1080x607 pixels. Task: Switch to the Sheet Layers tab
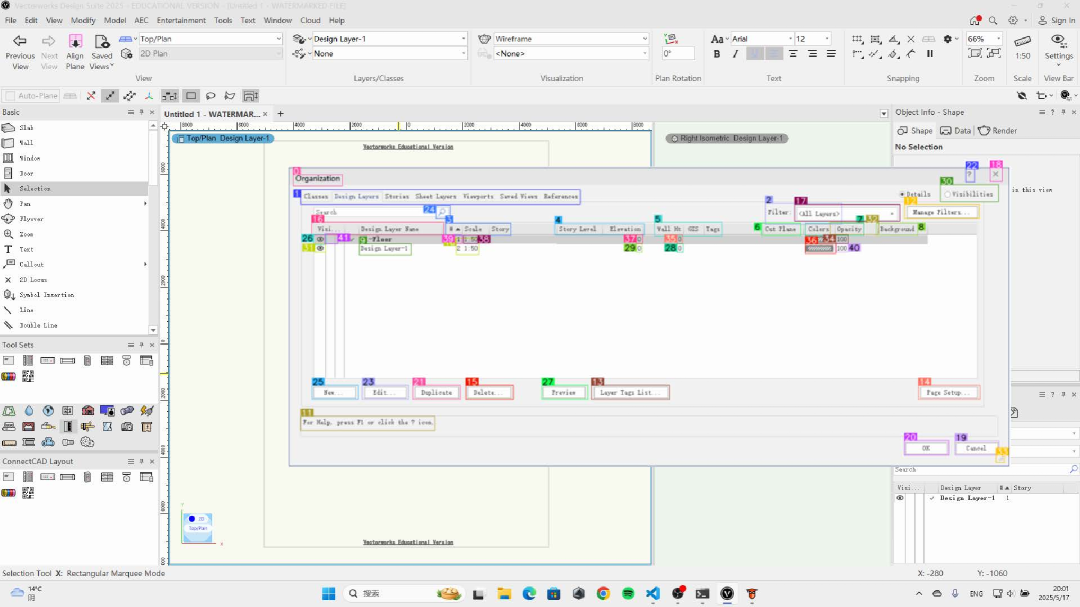tap(435, 197)
